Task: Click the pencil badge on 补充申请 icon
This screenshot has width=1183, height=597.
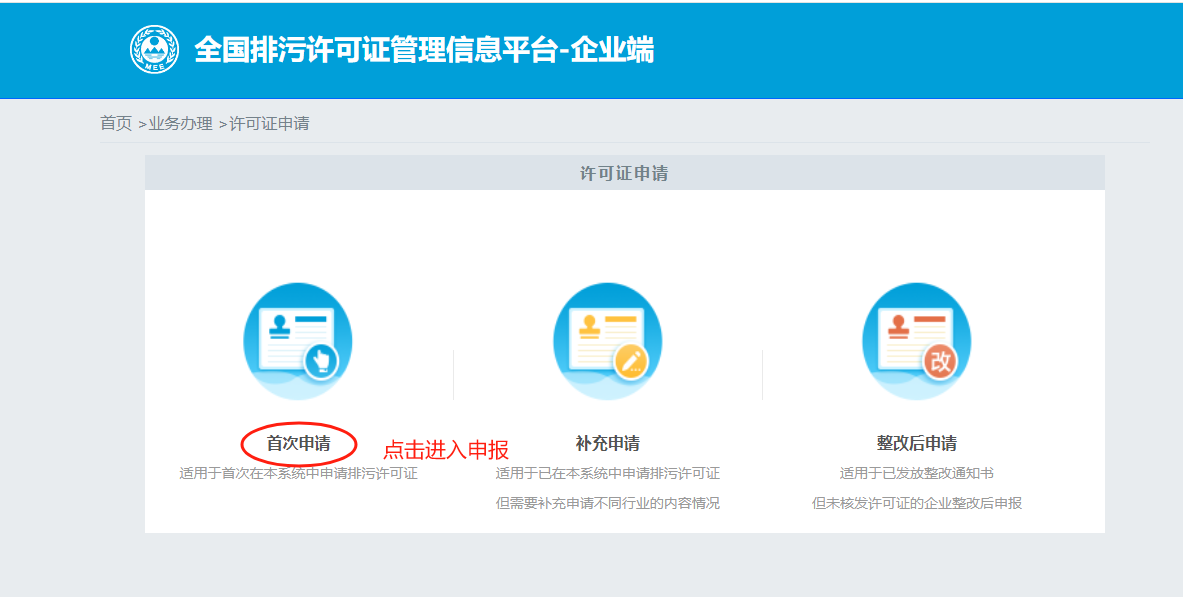Action: coord(631,360)
